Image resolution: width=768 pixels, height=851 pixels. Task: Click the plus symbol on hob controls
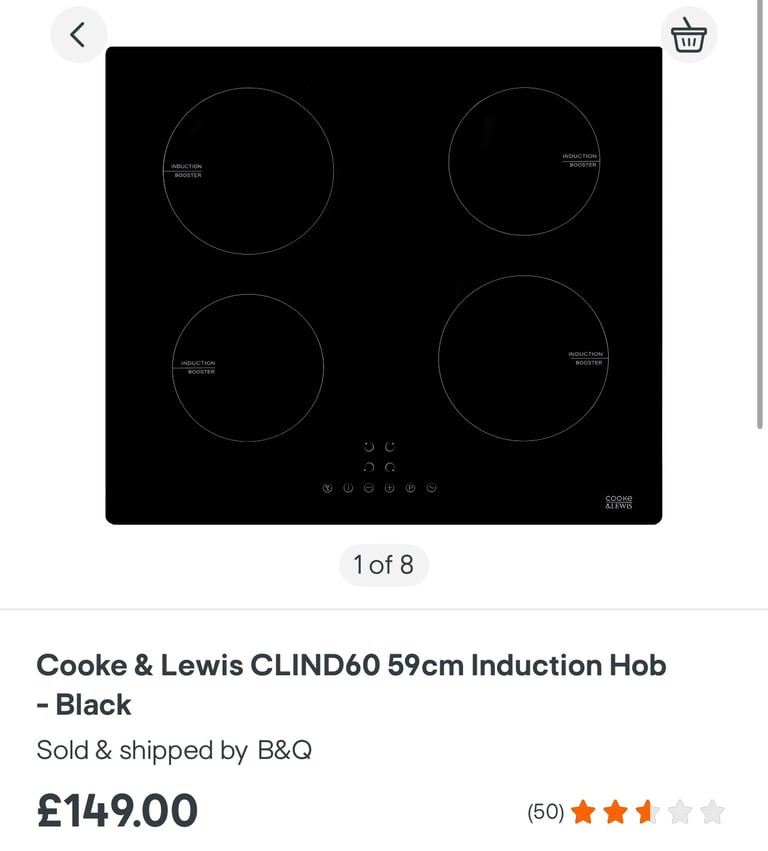click(x=389, y=488)
